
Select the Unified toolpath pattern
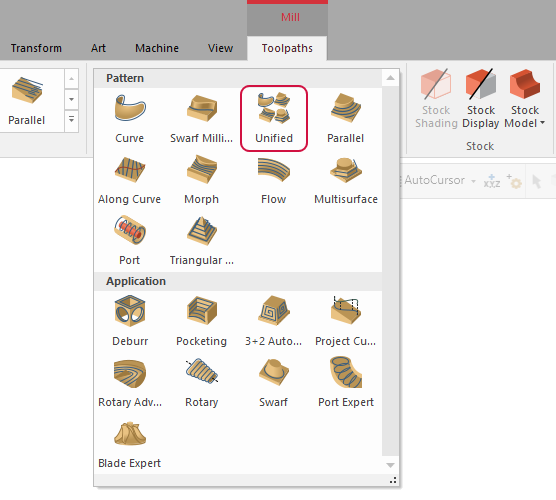point(274,118)
